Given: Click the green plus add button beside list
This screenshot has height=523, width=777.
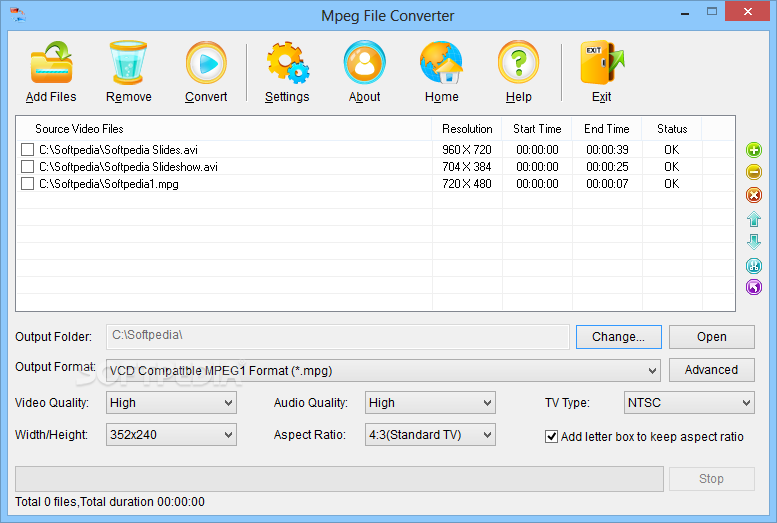Looking at the screenshot, I should pyautogui.click(x=754, y=150).
